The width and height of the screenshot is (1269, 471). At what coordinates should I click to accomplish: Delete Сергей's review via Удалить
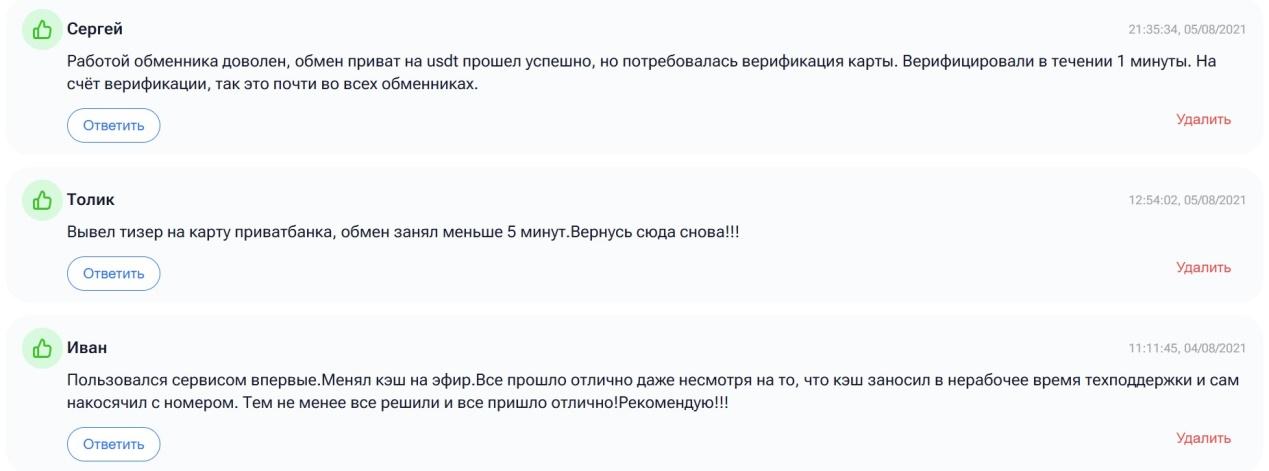point(1203,119)
